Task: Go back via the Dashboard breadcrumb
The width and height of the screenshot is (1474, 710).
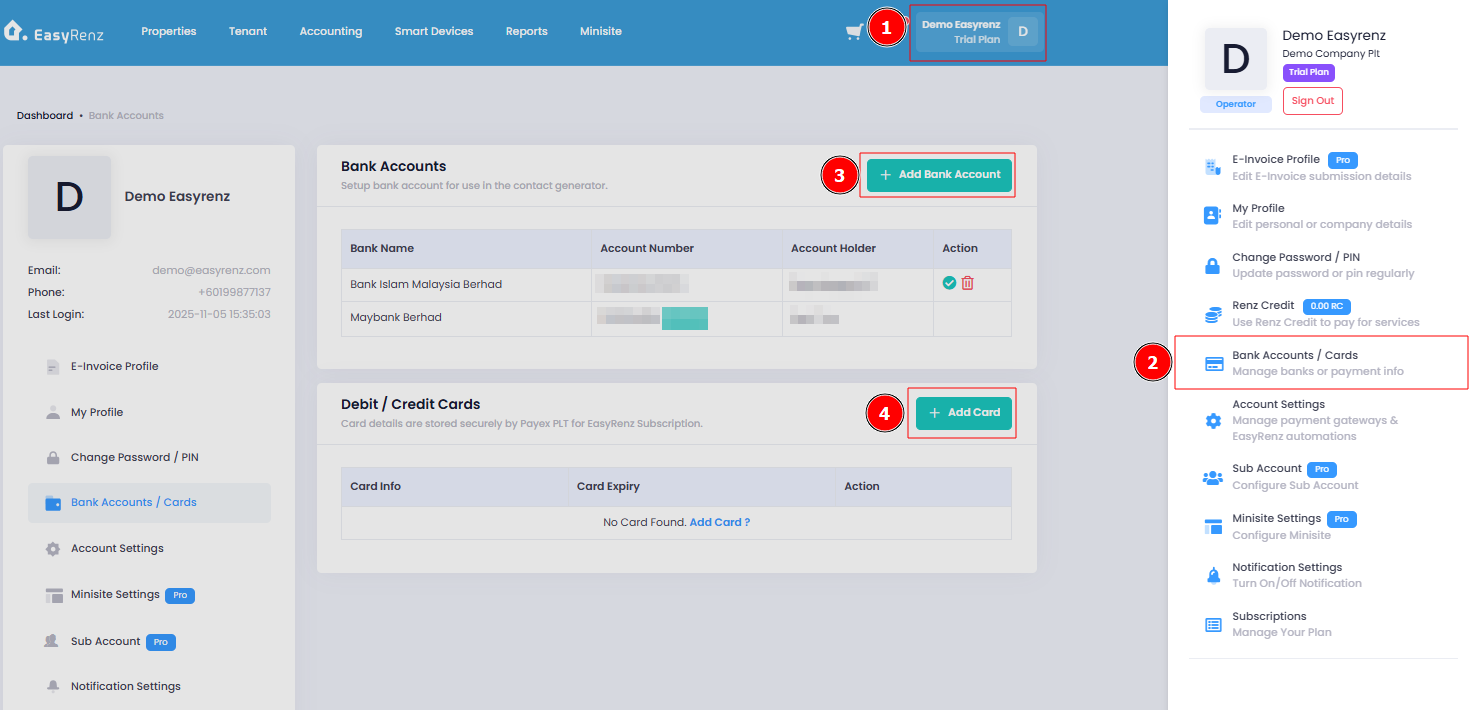Action: (45, 115)
